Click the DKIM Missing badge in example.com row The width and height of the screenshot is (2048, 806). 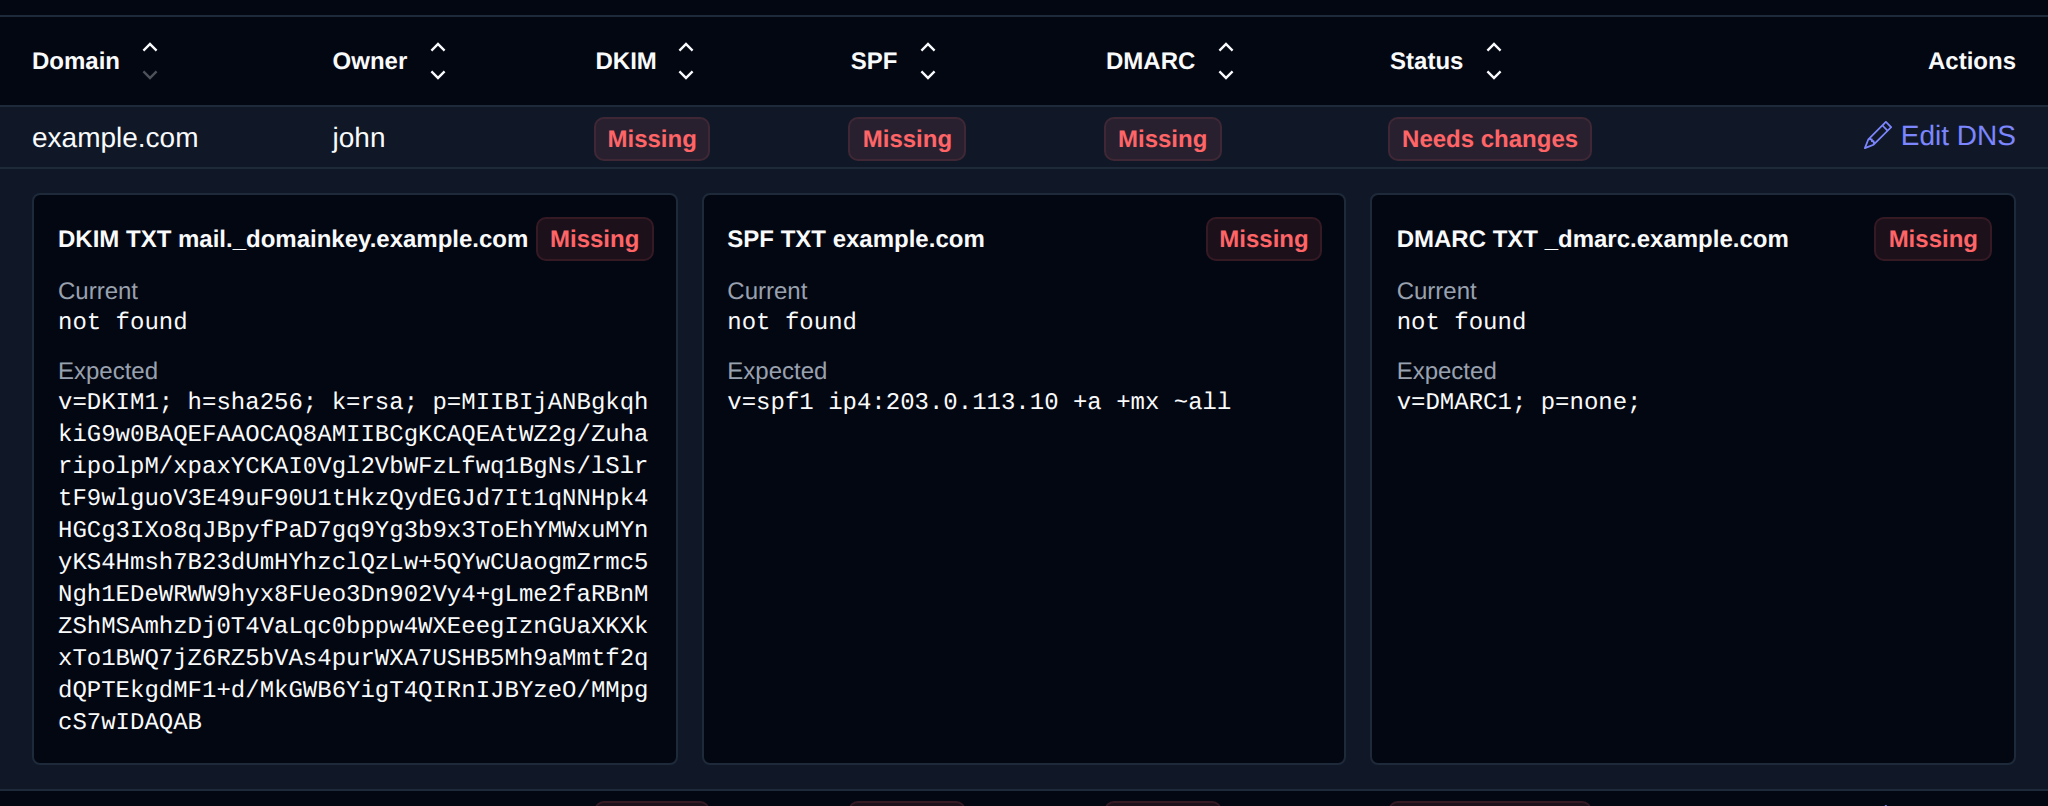tap(652, 139)
